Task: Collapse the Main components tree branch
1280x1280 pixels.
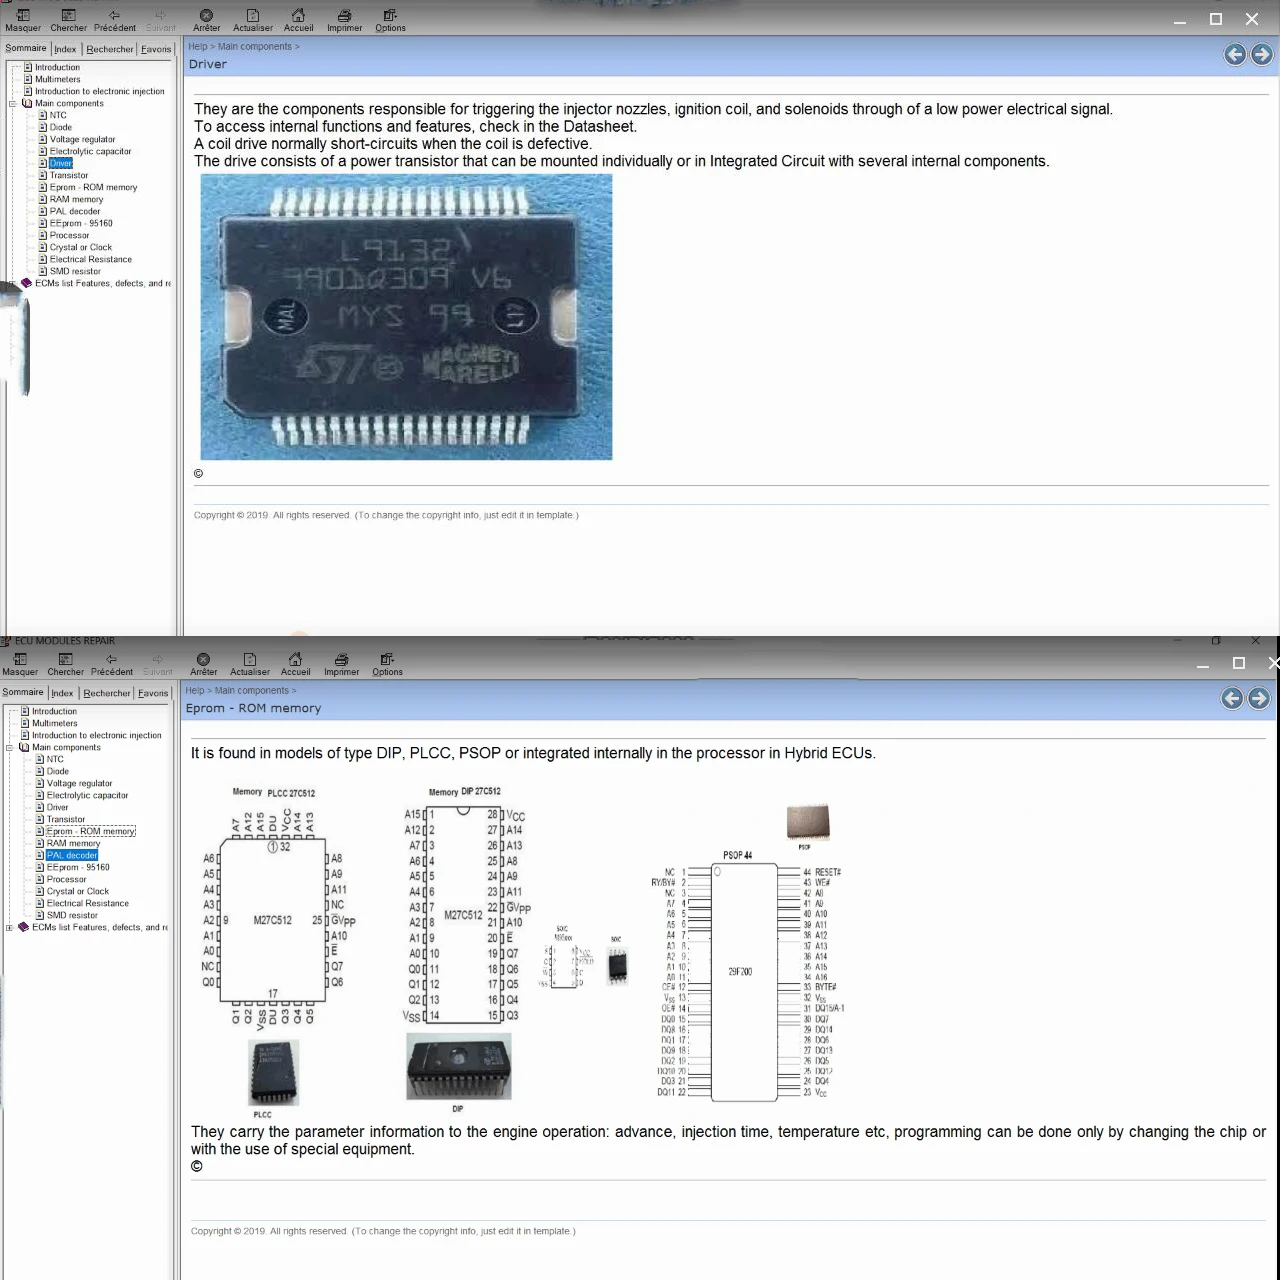Action: pyautogui.click(x=13, y=103)
